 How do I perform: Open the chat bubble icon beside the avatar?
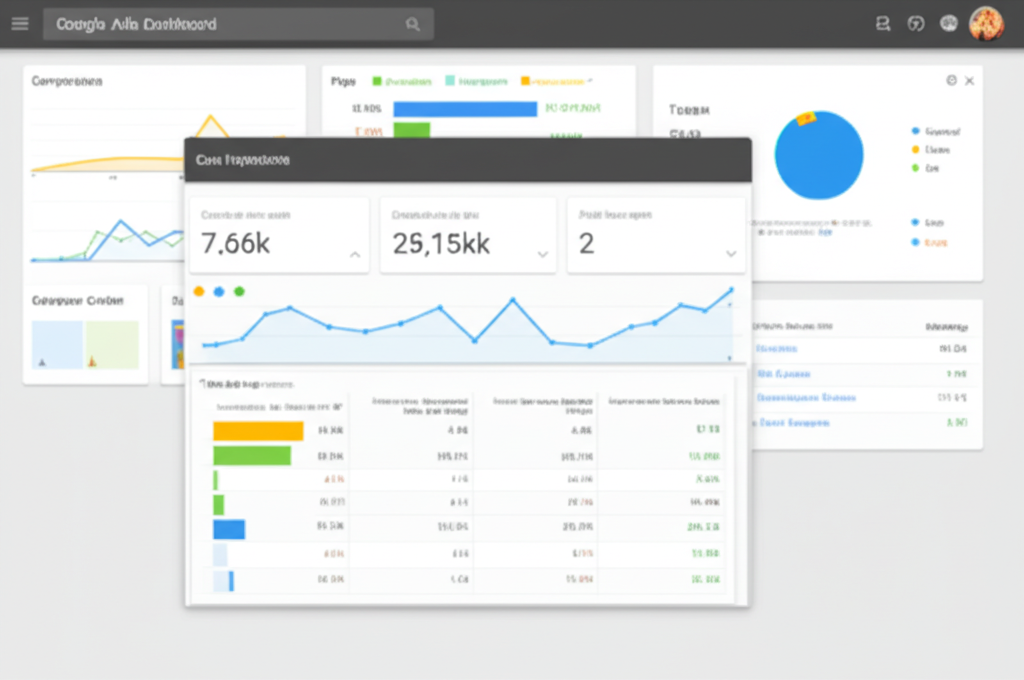[949, 24]
